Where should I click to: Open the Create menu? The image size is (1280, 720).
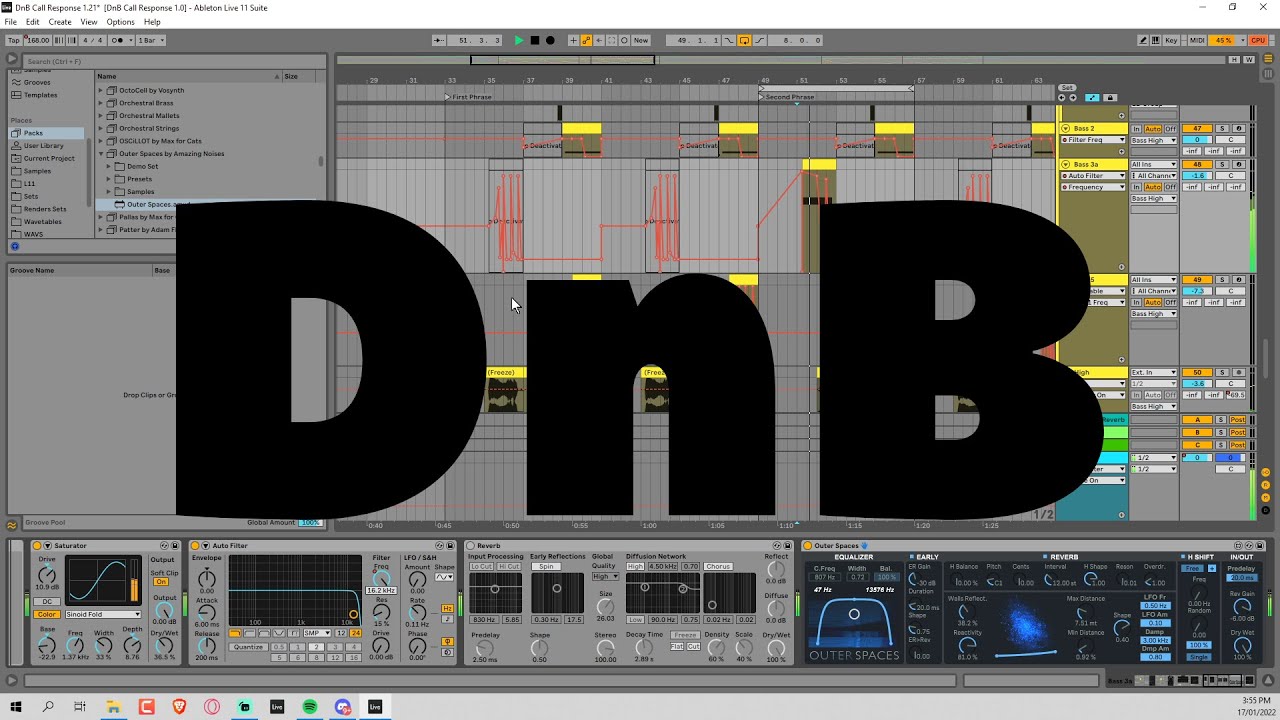60,22
